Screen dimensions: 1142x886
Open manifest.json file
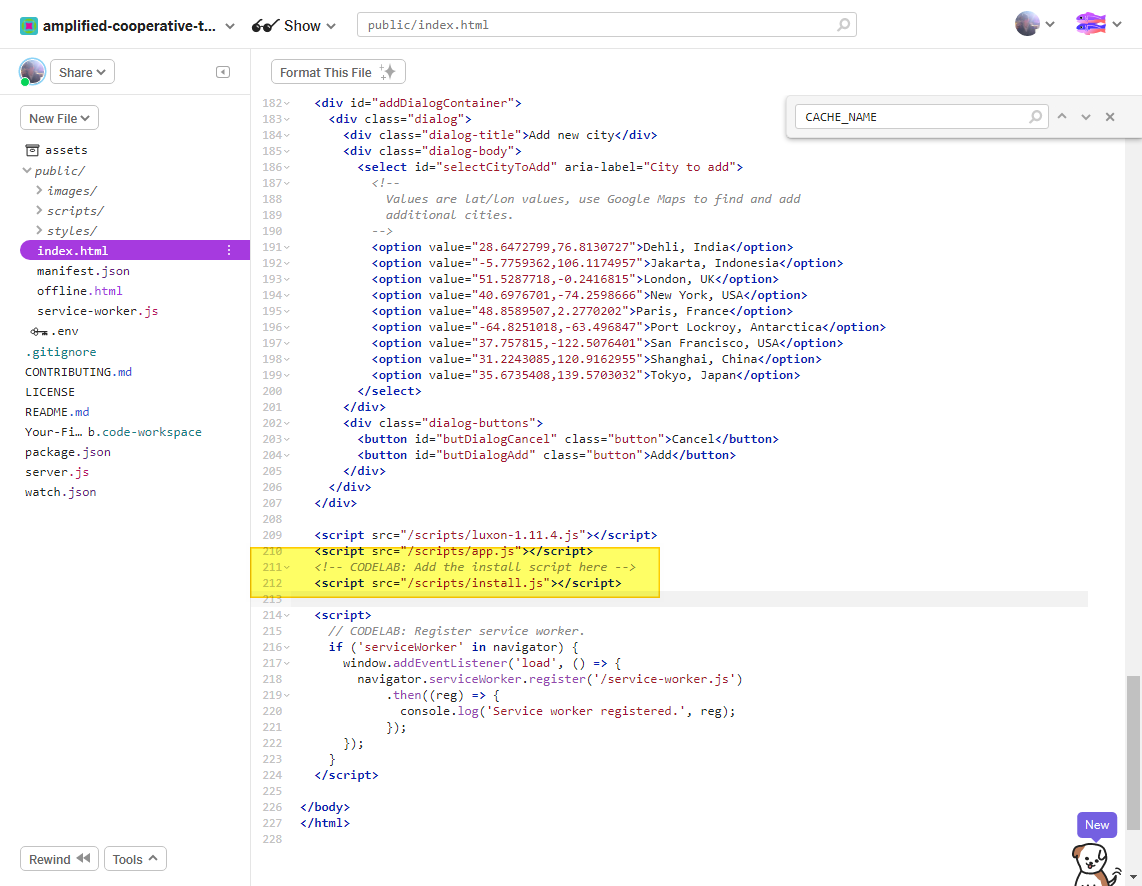point(83,271)
